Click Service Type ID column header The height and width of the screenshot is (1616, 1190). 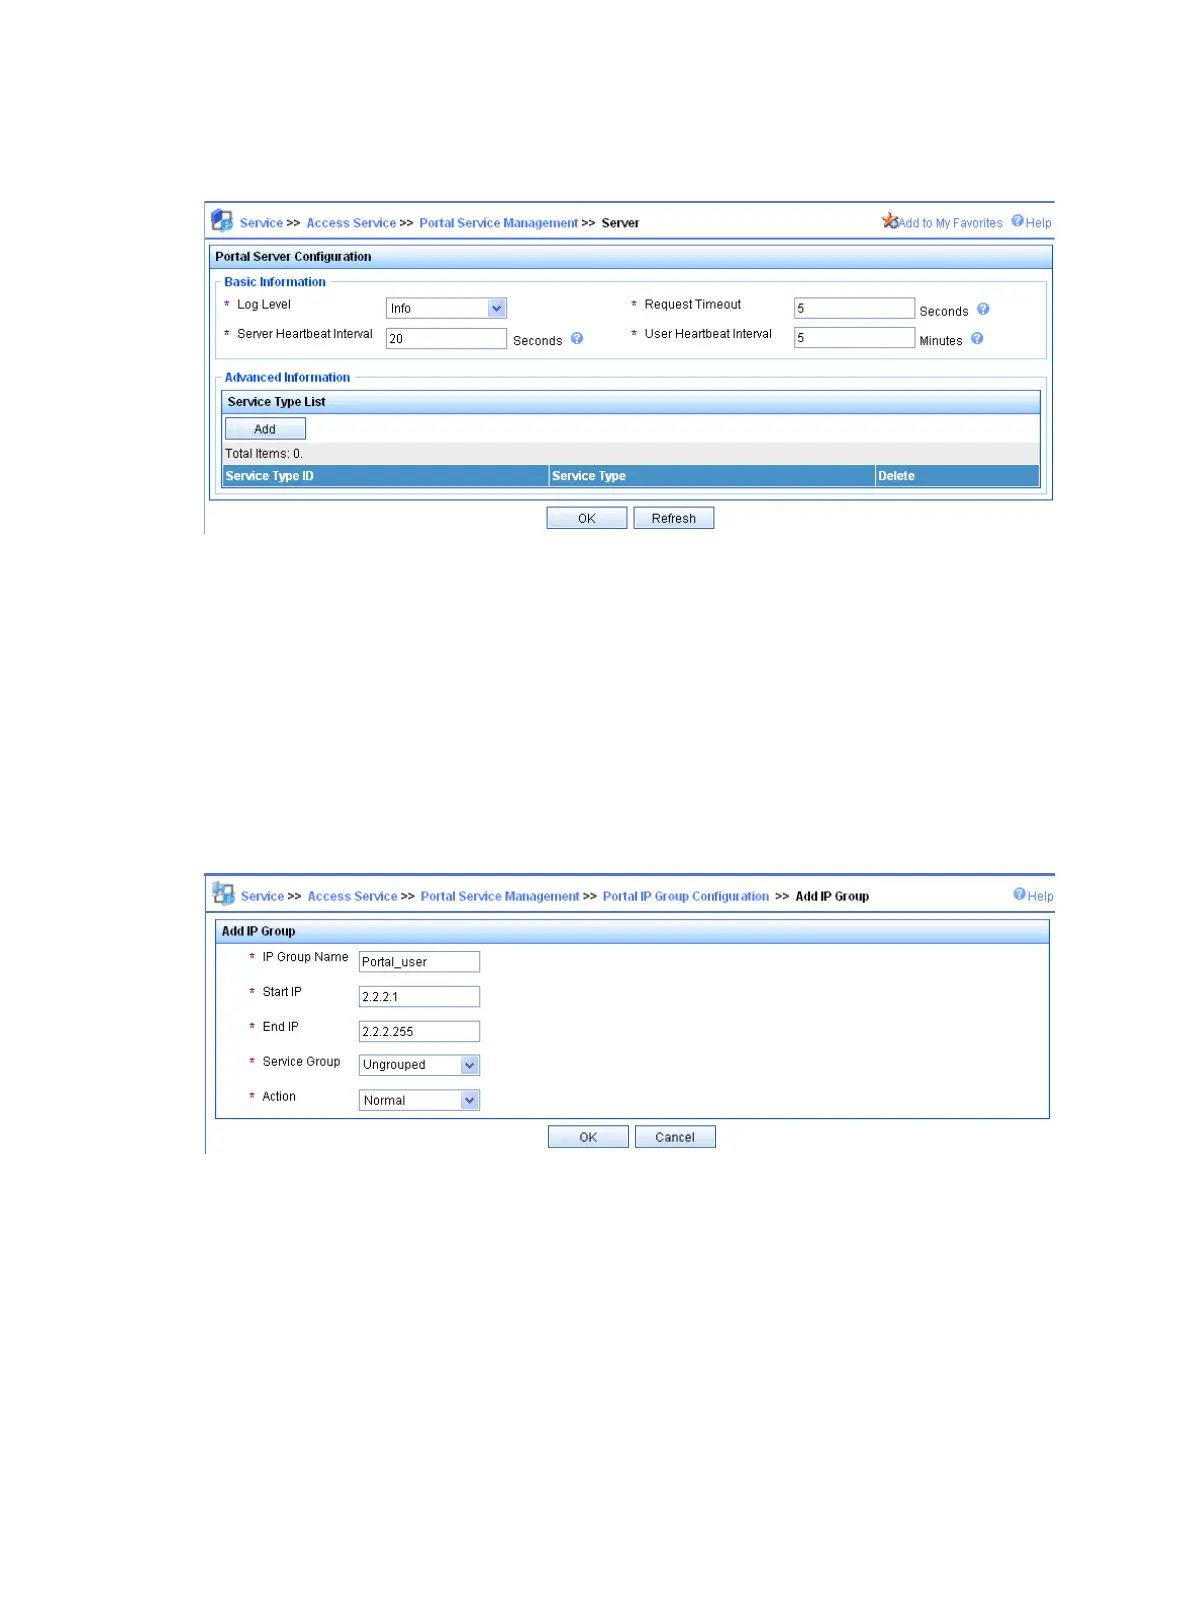(x=385, y=476)
